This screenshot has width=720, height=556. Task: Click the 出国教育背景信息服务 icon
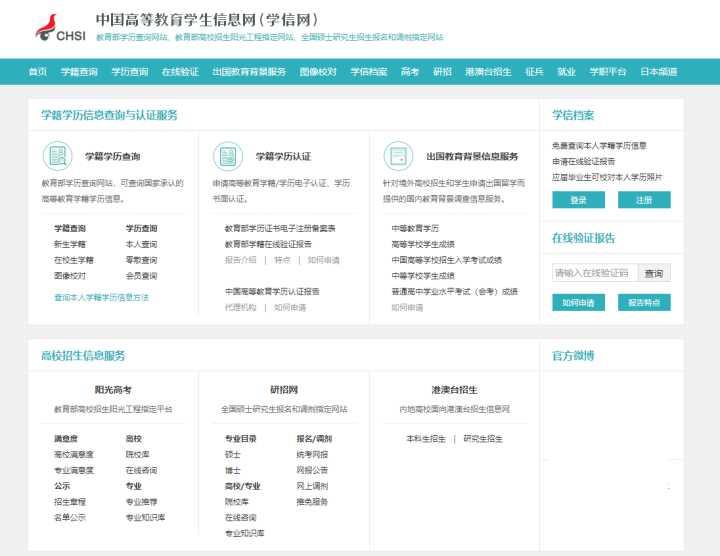click(x=398, y=156)
